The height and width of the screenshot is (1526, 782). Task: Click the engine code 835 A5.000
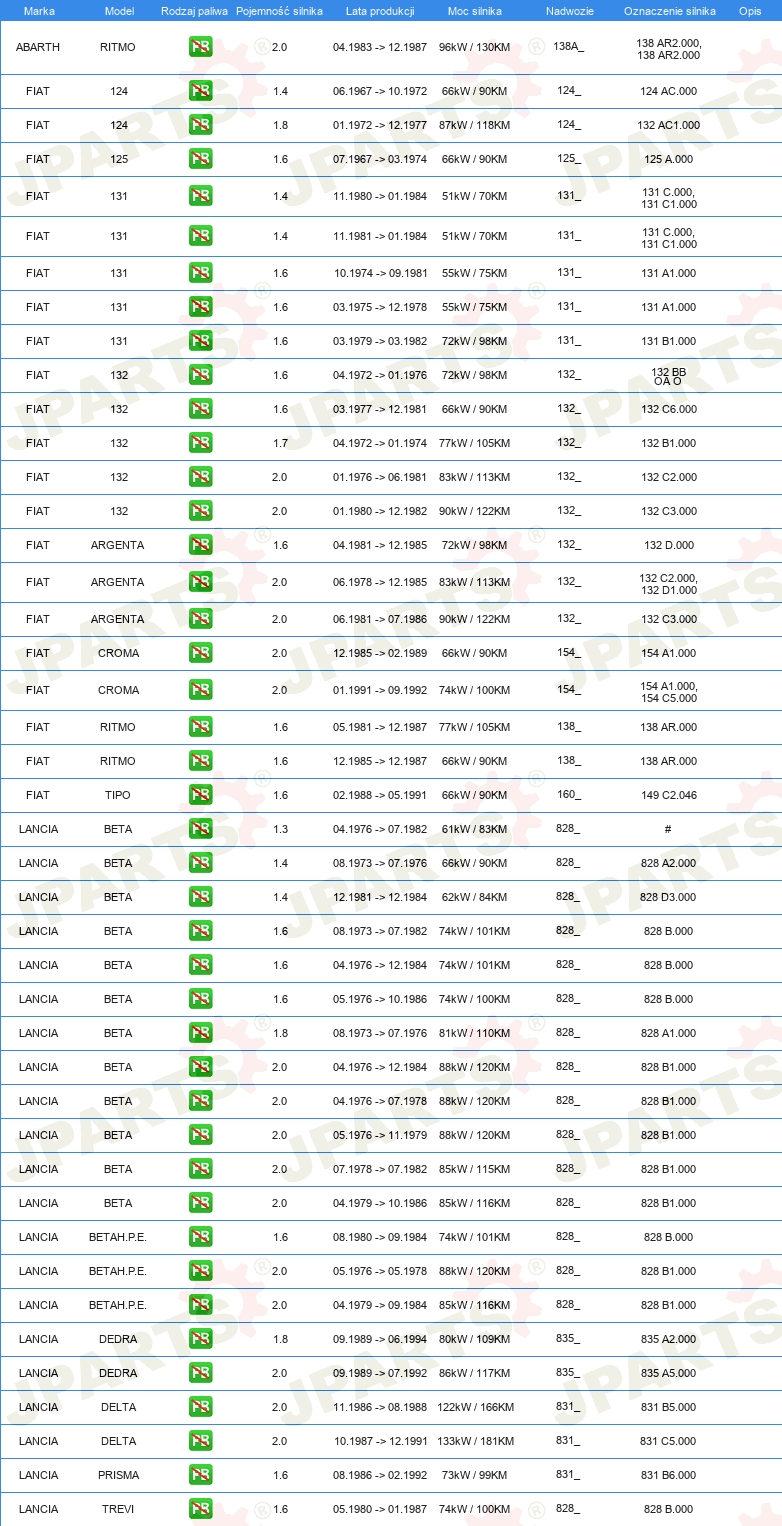point(668,1373)
